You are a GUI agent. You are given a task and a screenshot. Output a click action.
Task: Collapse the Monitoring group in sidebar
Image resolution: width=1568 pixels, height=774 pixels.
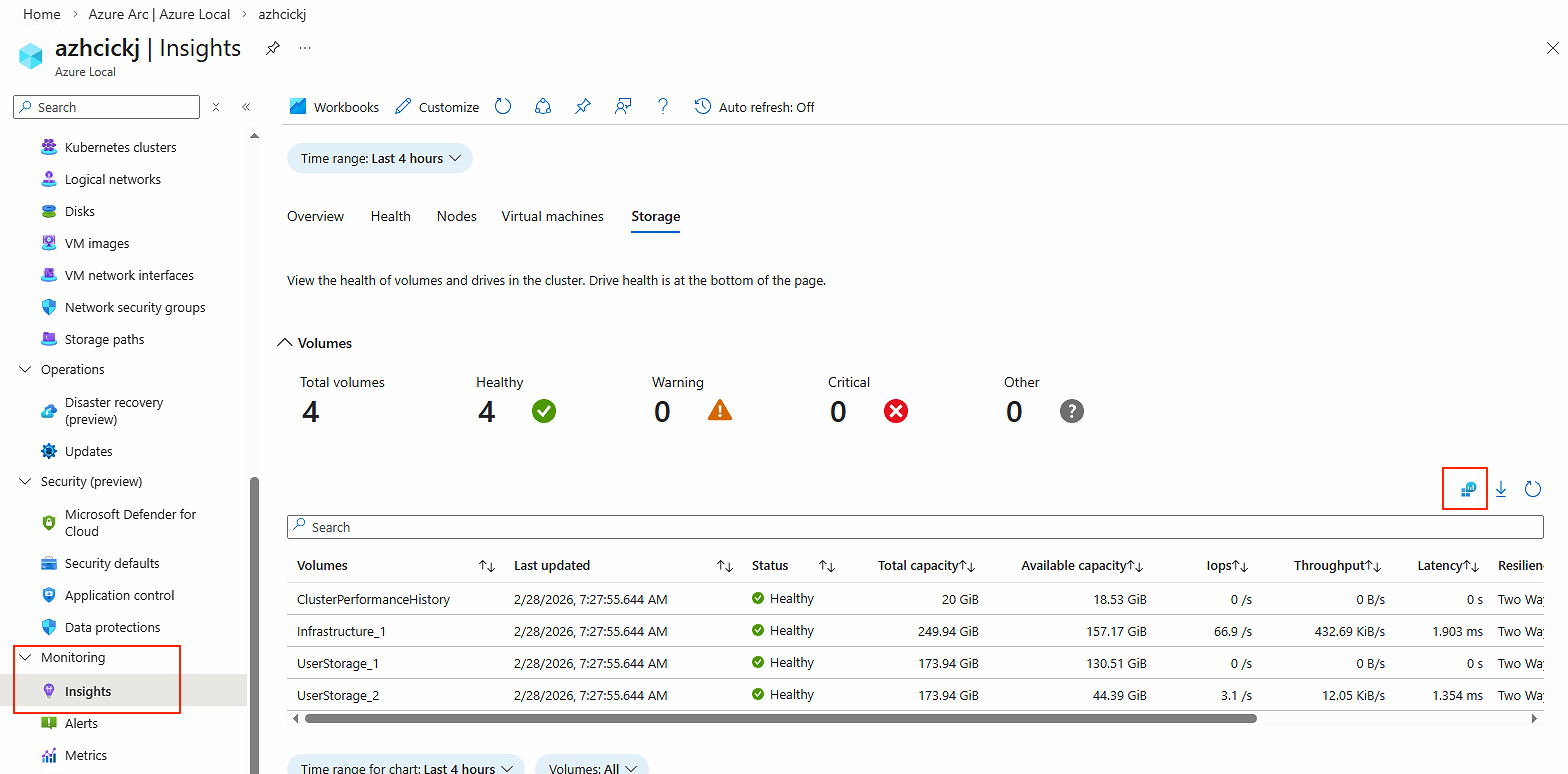tap(26, 658)
